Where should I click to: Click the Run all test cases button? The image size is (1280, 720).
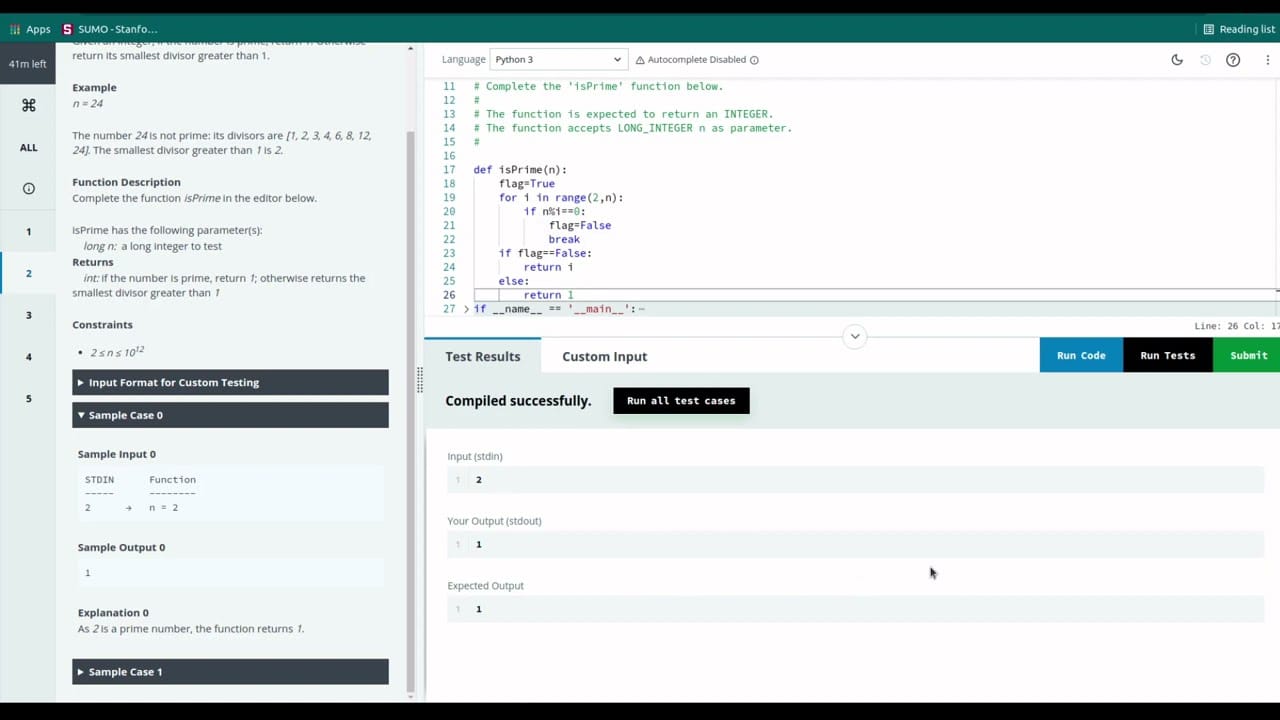pos(680,401)
